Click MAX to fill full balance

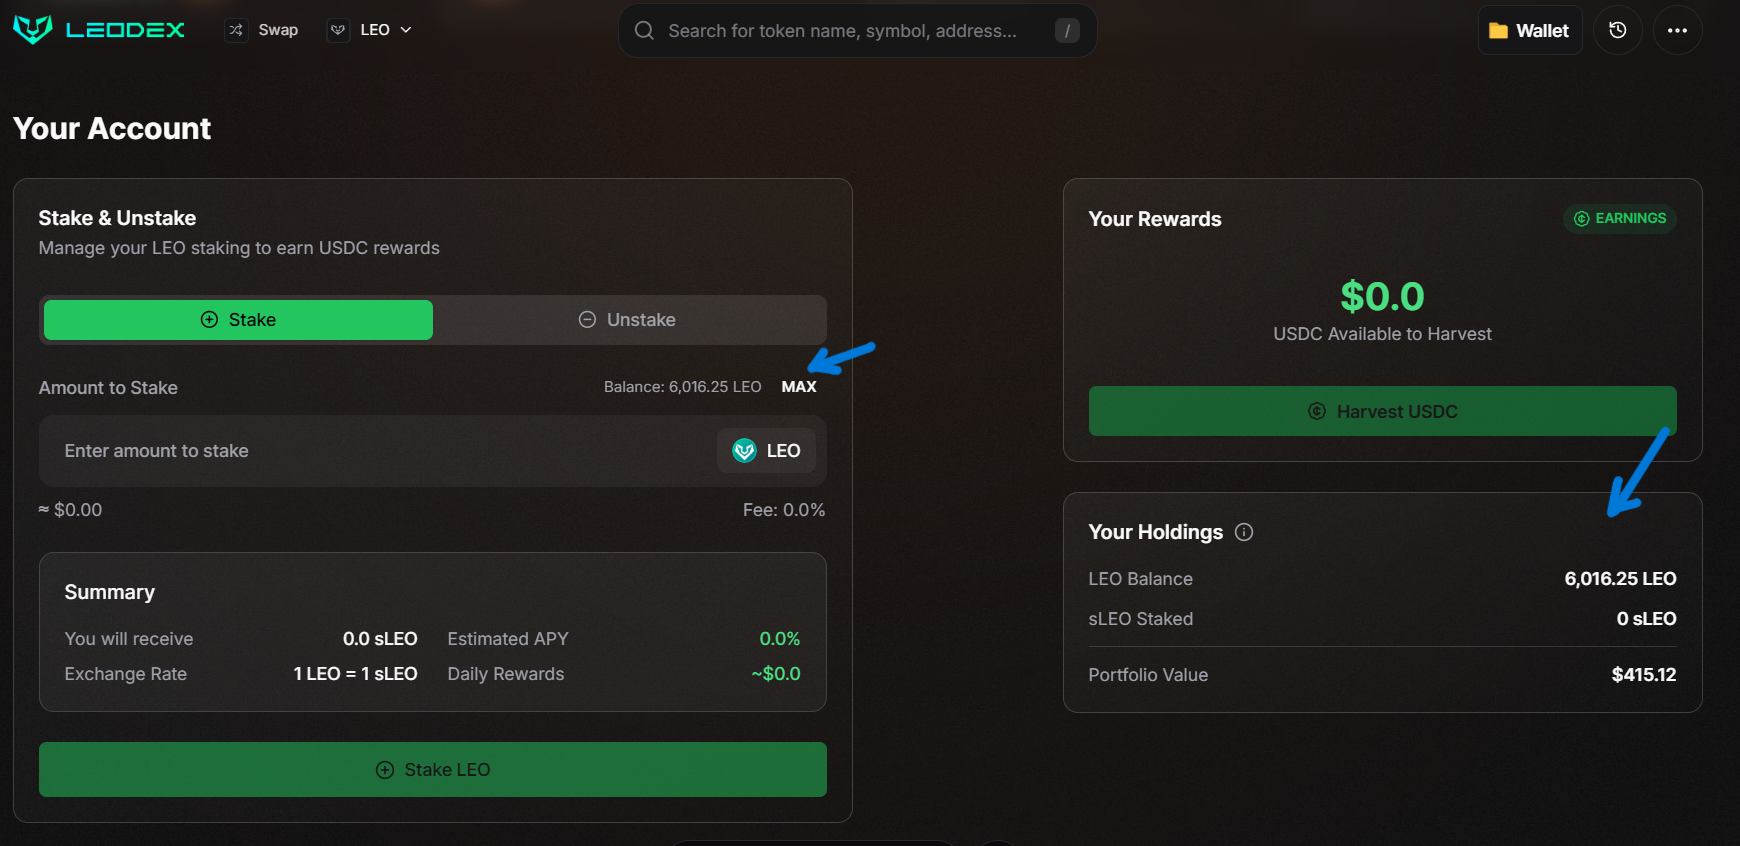point(798,387)
